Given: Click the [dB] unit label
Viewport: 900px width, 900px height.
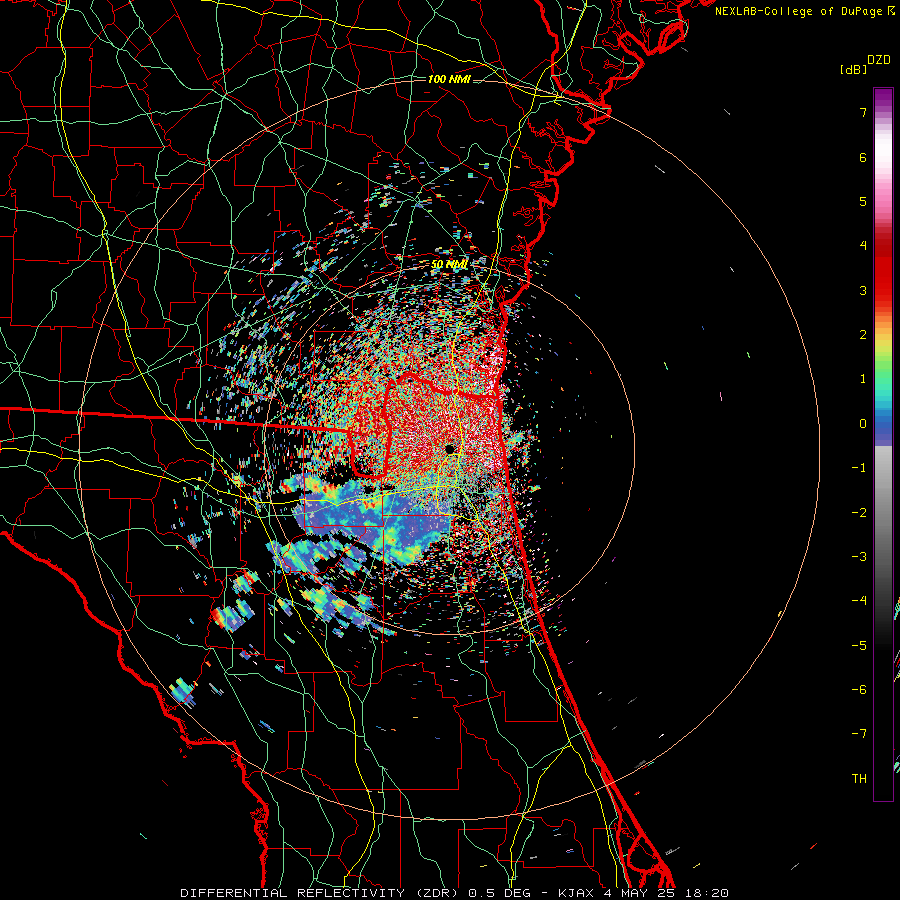Looking at the screenshot, I should 853,70.
